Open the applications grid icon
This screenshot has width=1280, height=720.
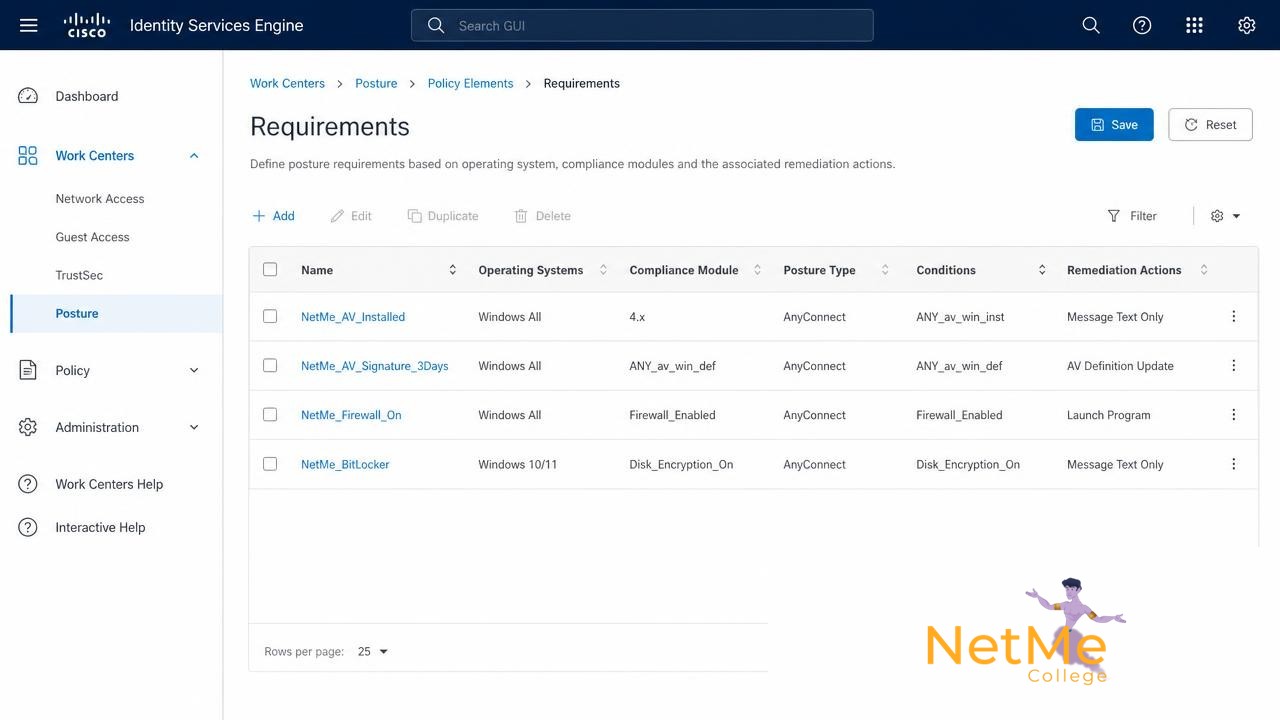pos(1194,25)
